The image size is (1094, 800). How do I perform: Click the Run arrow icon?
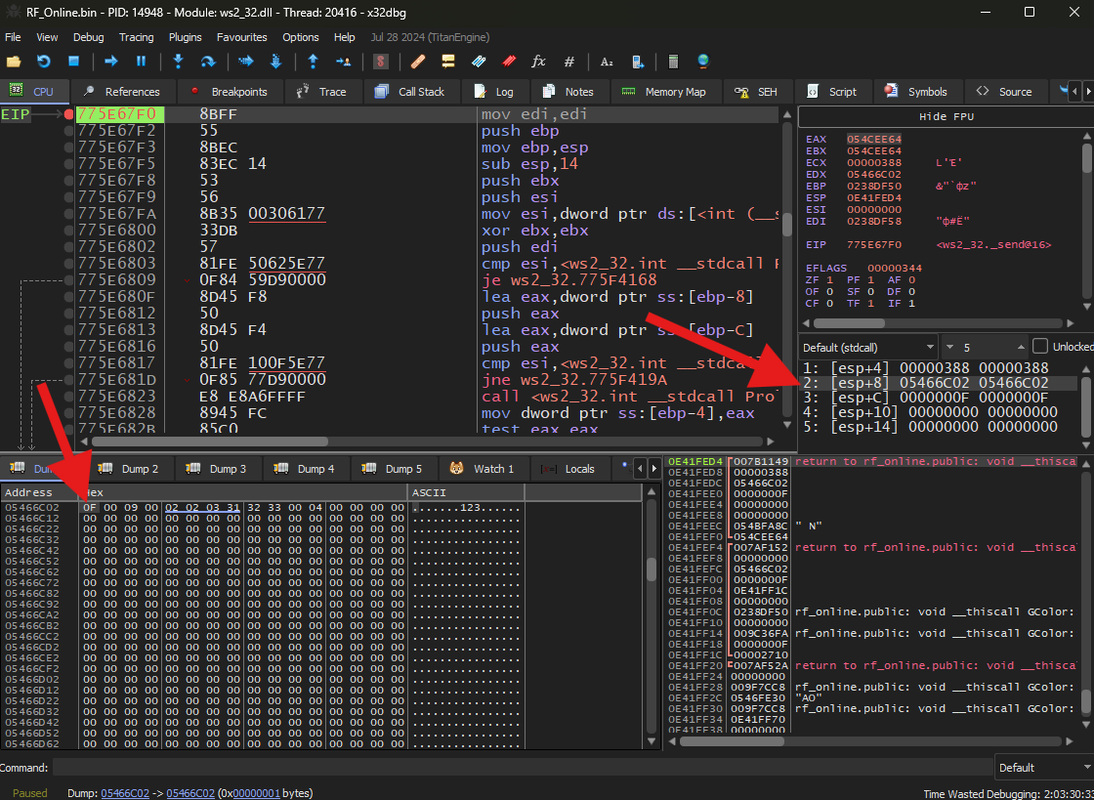coord(111,61)
